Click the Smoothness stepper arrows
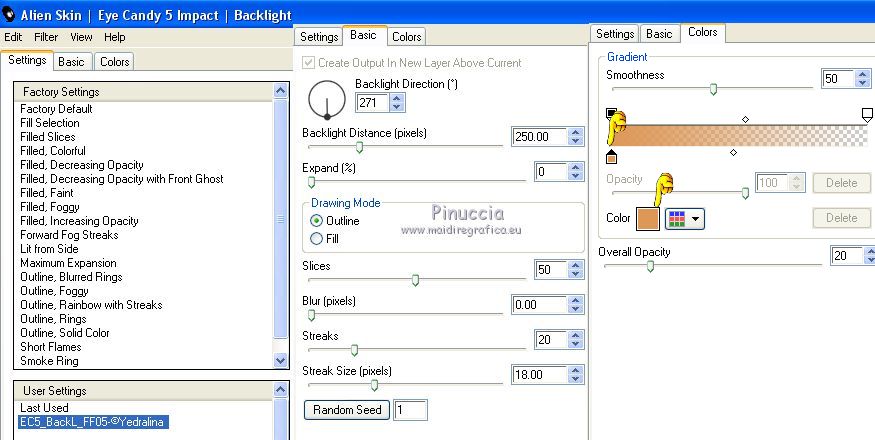This screenshot has height=440, width=875. pos(863,79)
